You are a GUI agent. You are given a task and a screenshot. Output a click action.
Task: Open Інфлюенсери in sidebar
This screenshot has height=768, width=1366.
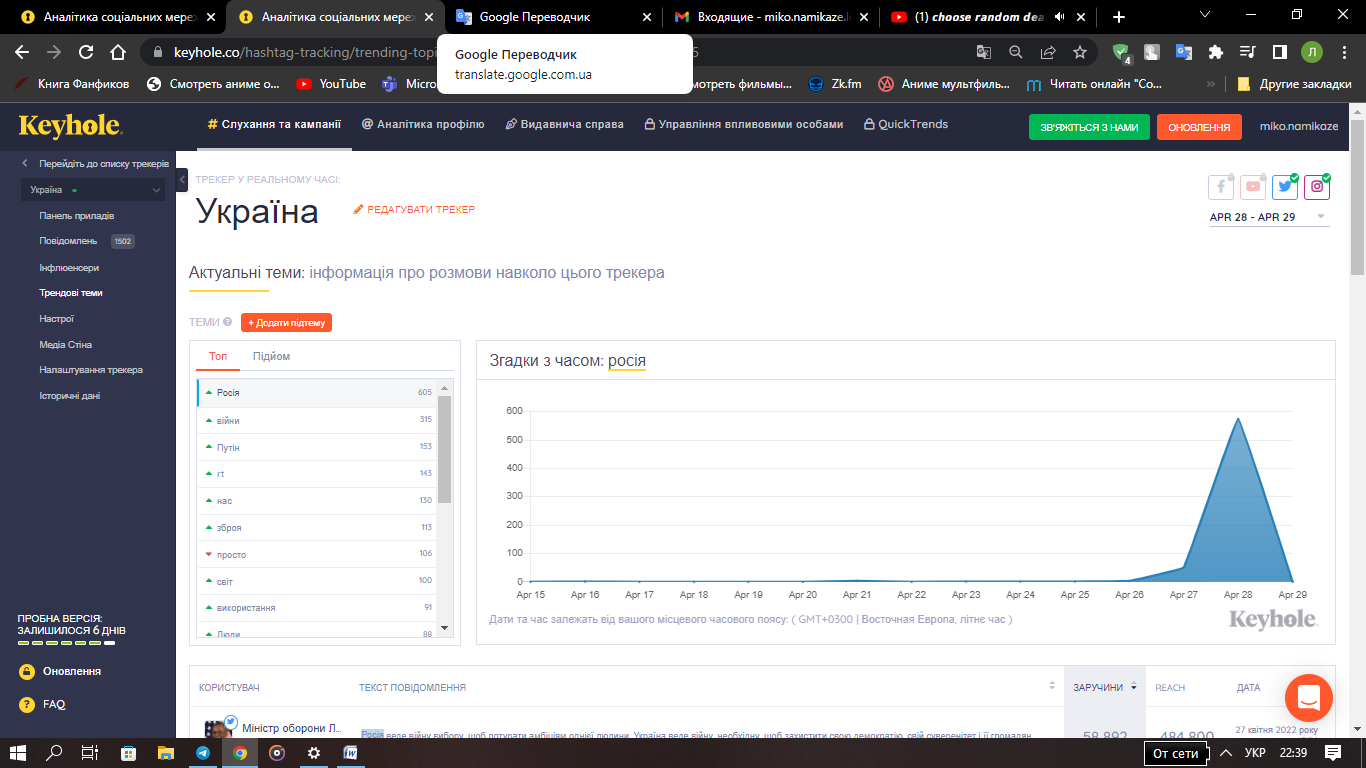pos(69,268)
